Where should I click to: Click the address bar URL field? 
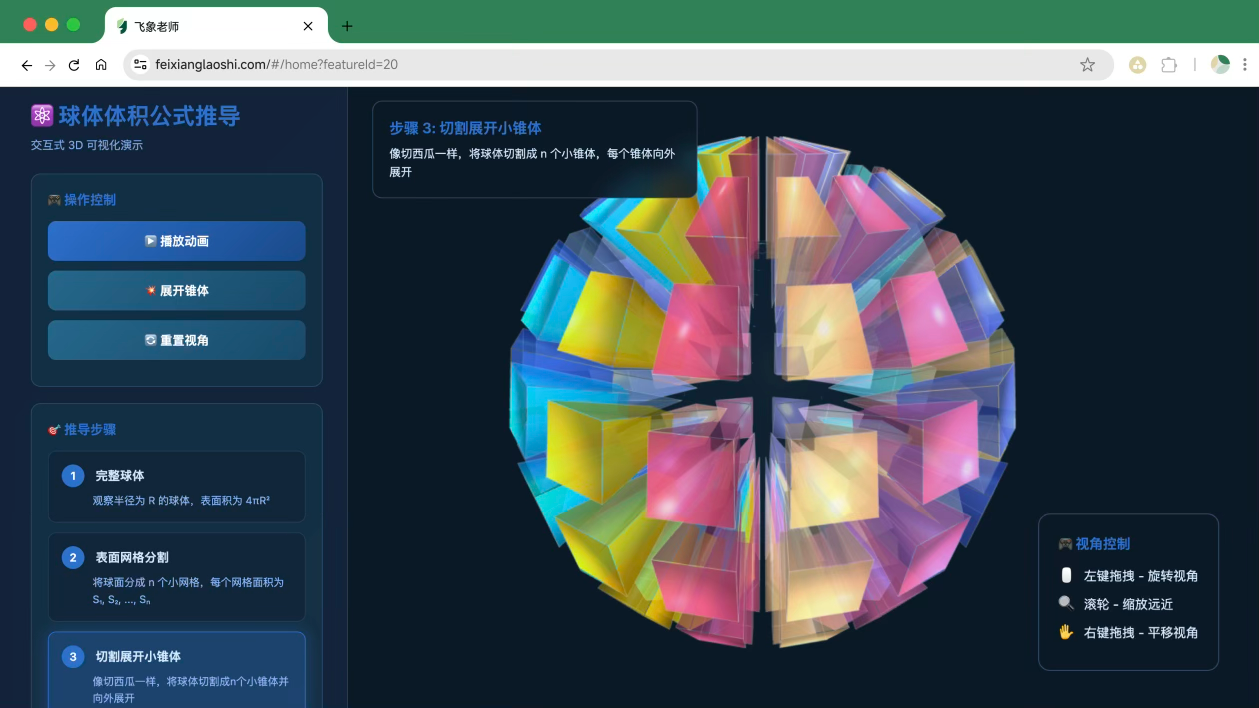coord(600,65)
